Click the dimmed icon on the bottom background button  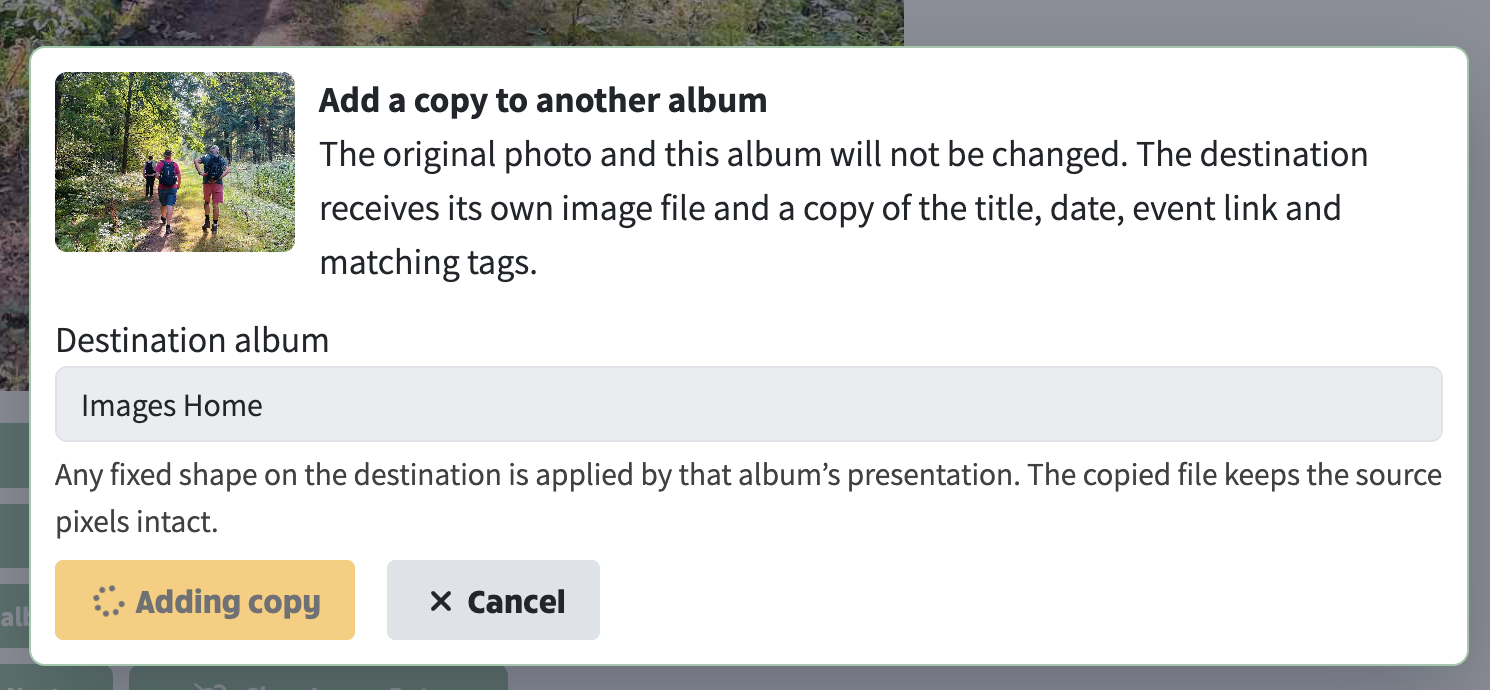tap(210, 685)
